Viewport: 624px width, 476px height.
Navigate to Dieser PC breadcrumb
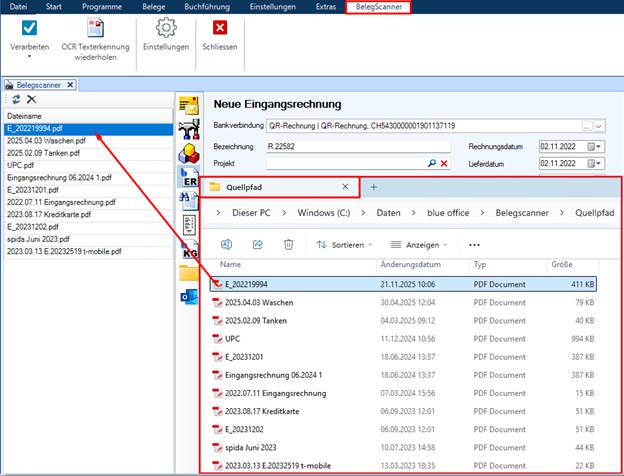251,213
